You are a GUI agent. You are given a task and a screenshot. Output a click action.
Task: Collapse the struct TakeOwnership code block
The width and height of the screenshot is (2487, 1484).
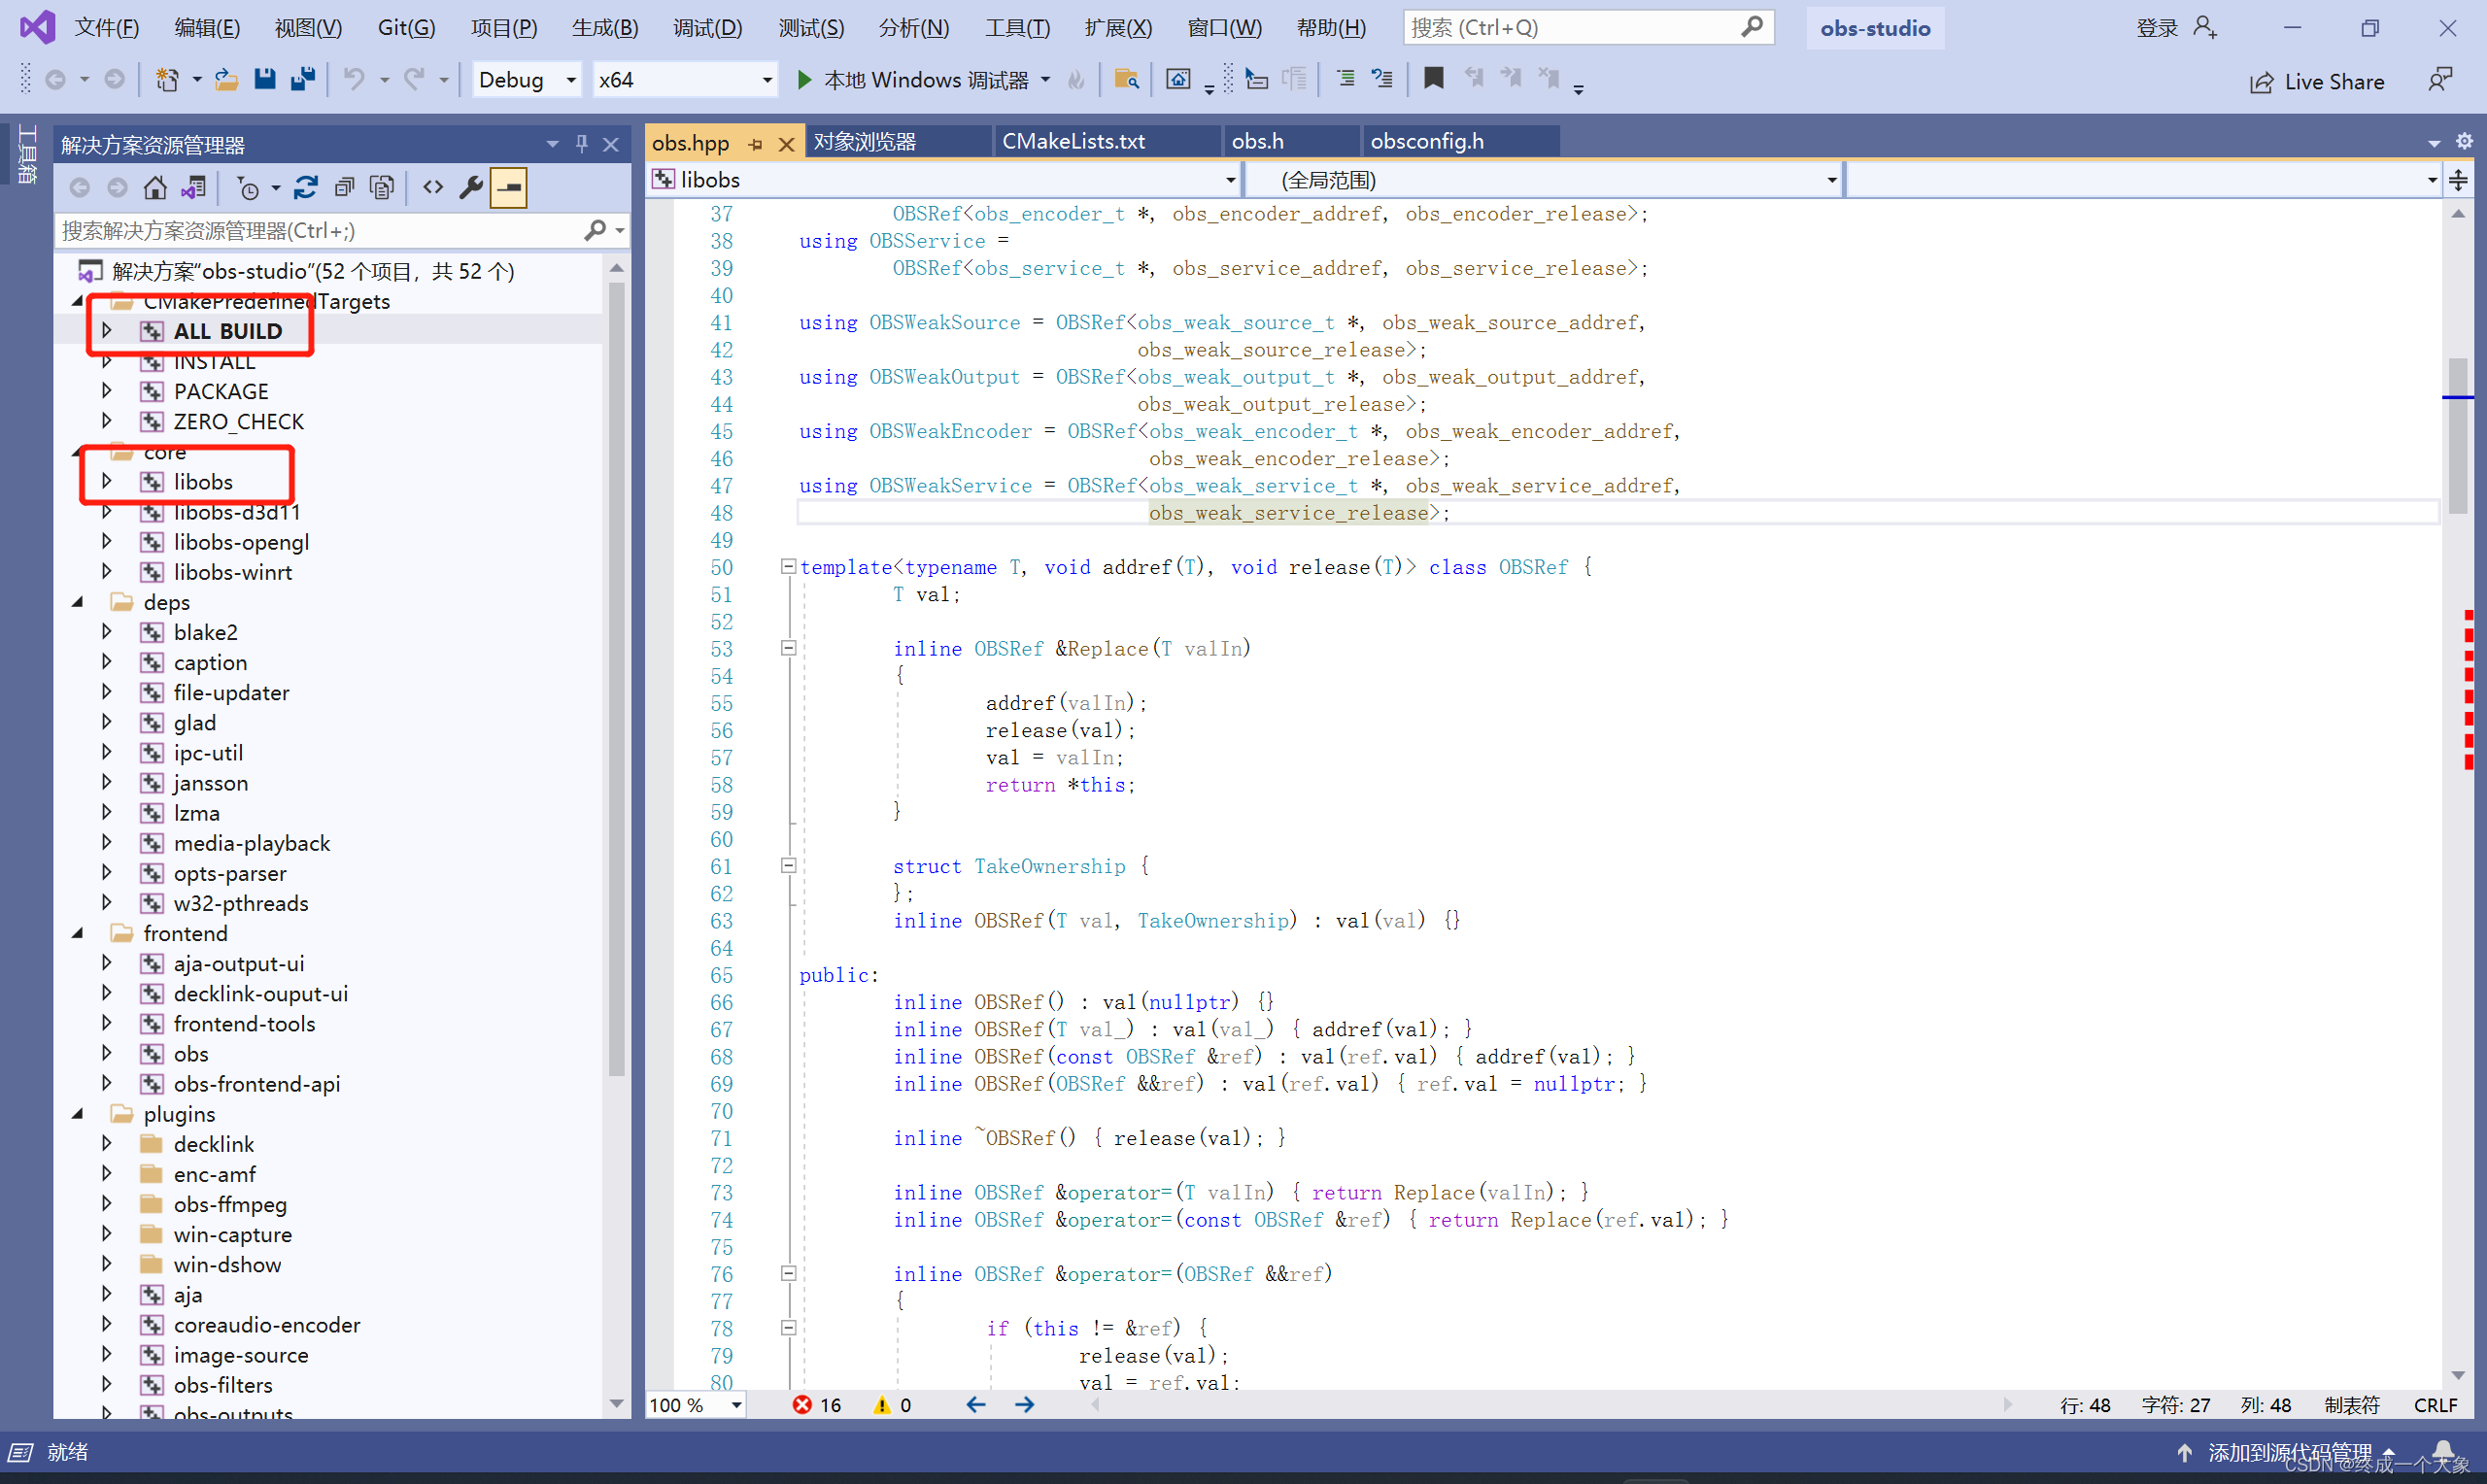coord(788,866)
